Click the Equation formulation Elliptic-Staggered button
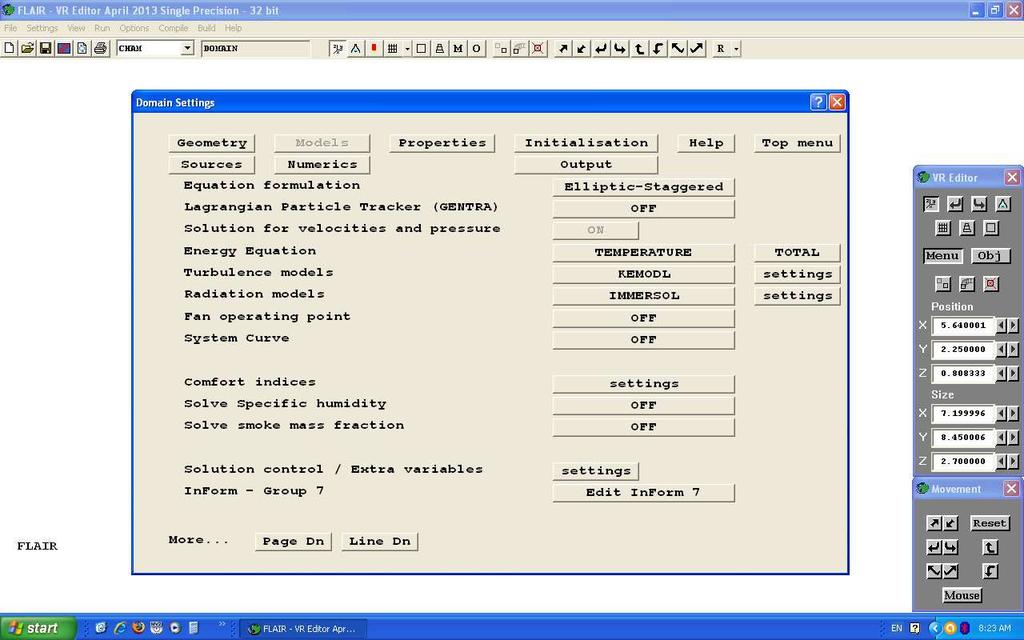 pyautogui.click(x=643, y=187)
